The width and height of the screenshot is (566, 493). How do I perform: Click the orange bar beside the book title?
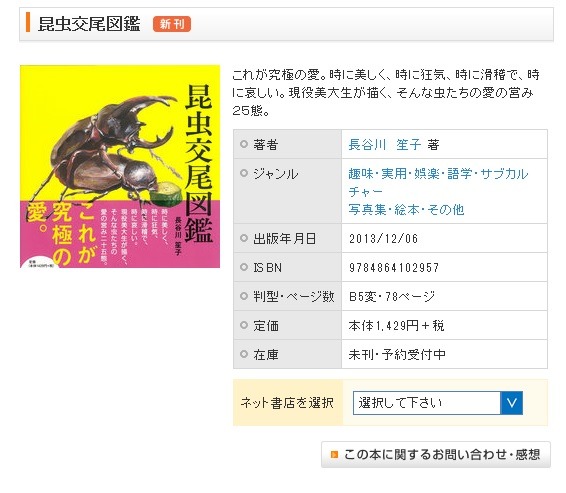[x=28, y=22]
